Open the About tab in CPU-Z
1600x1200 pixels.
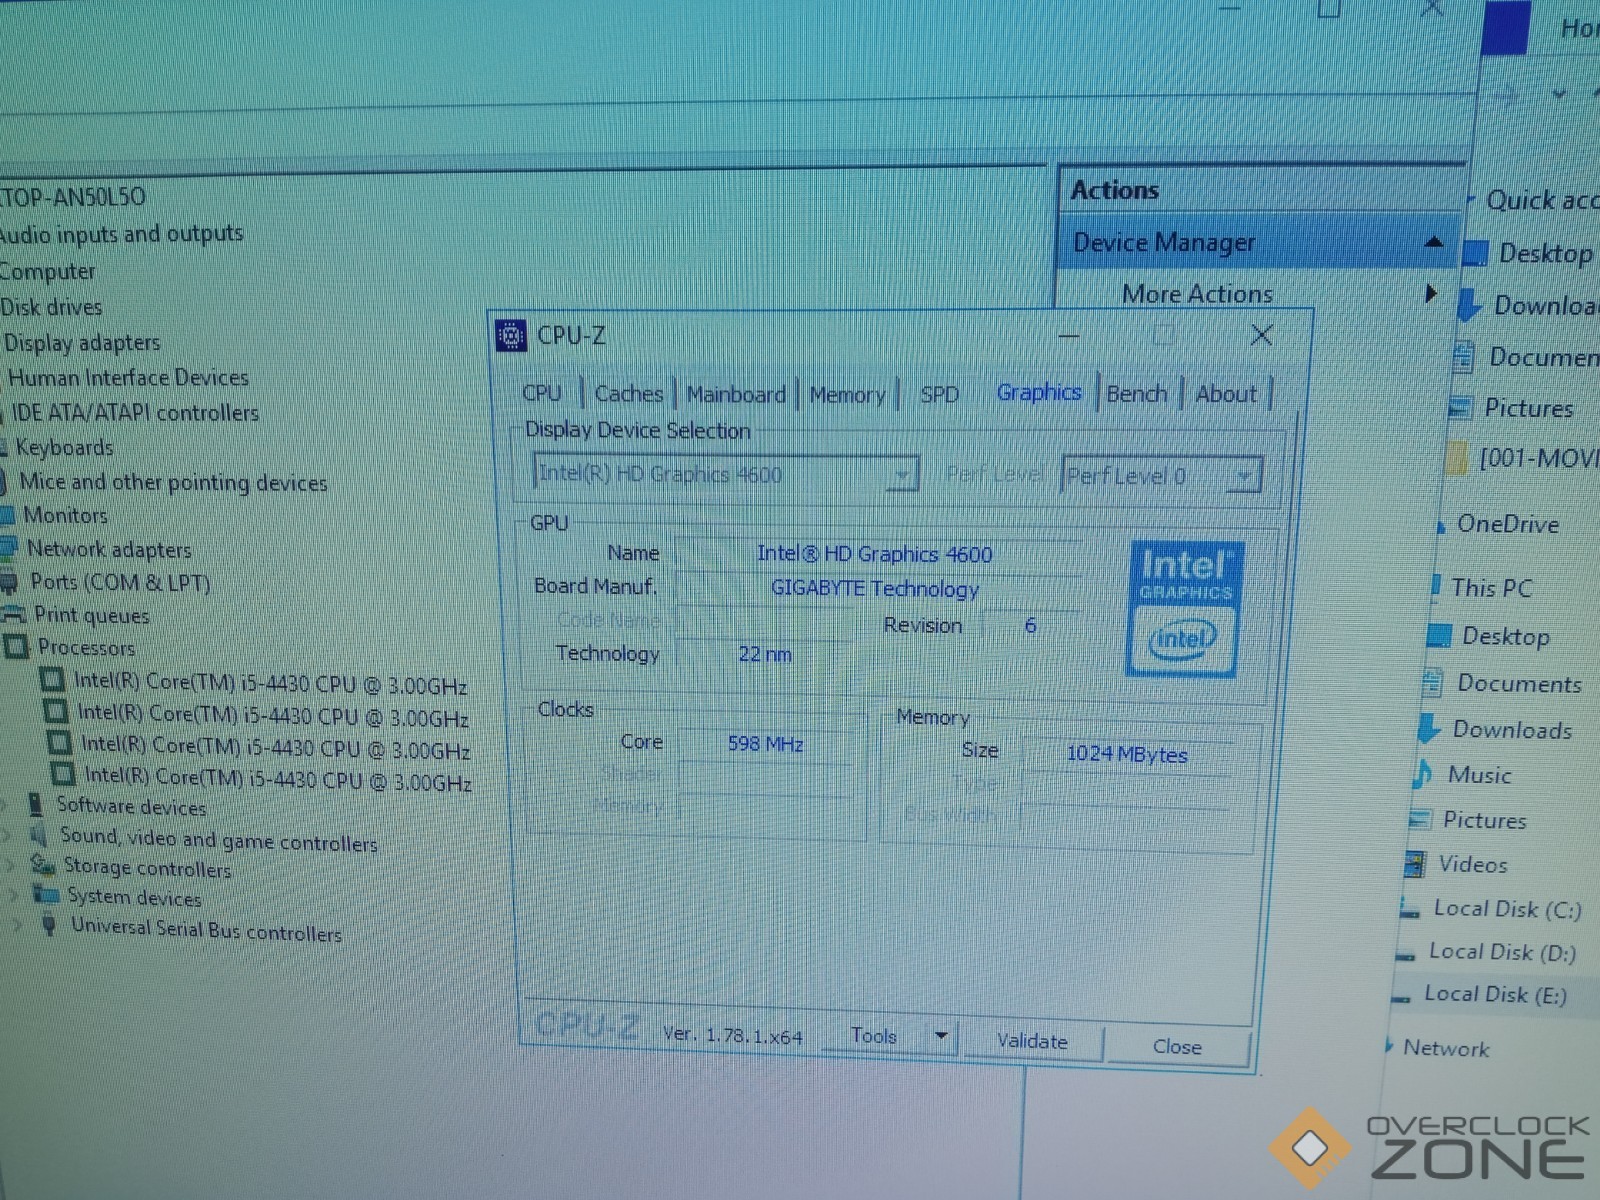tap(1226, 394)
